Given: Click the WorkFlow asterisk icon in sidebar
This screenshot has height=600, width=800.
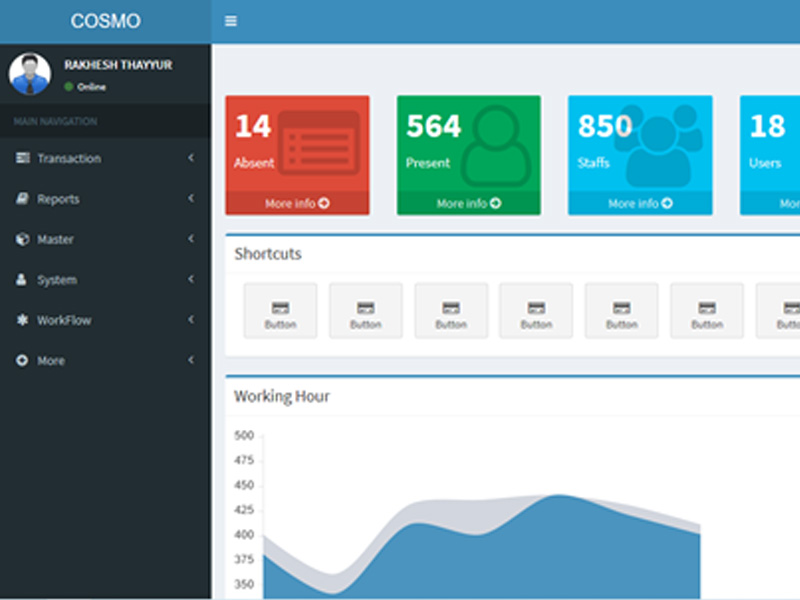Looking at the screenshot, I should click(22, 321).
